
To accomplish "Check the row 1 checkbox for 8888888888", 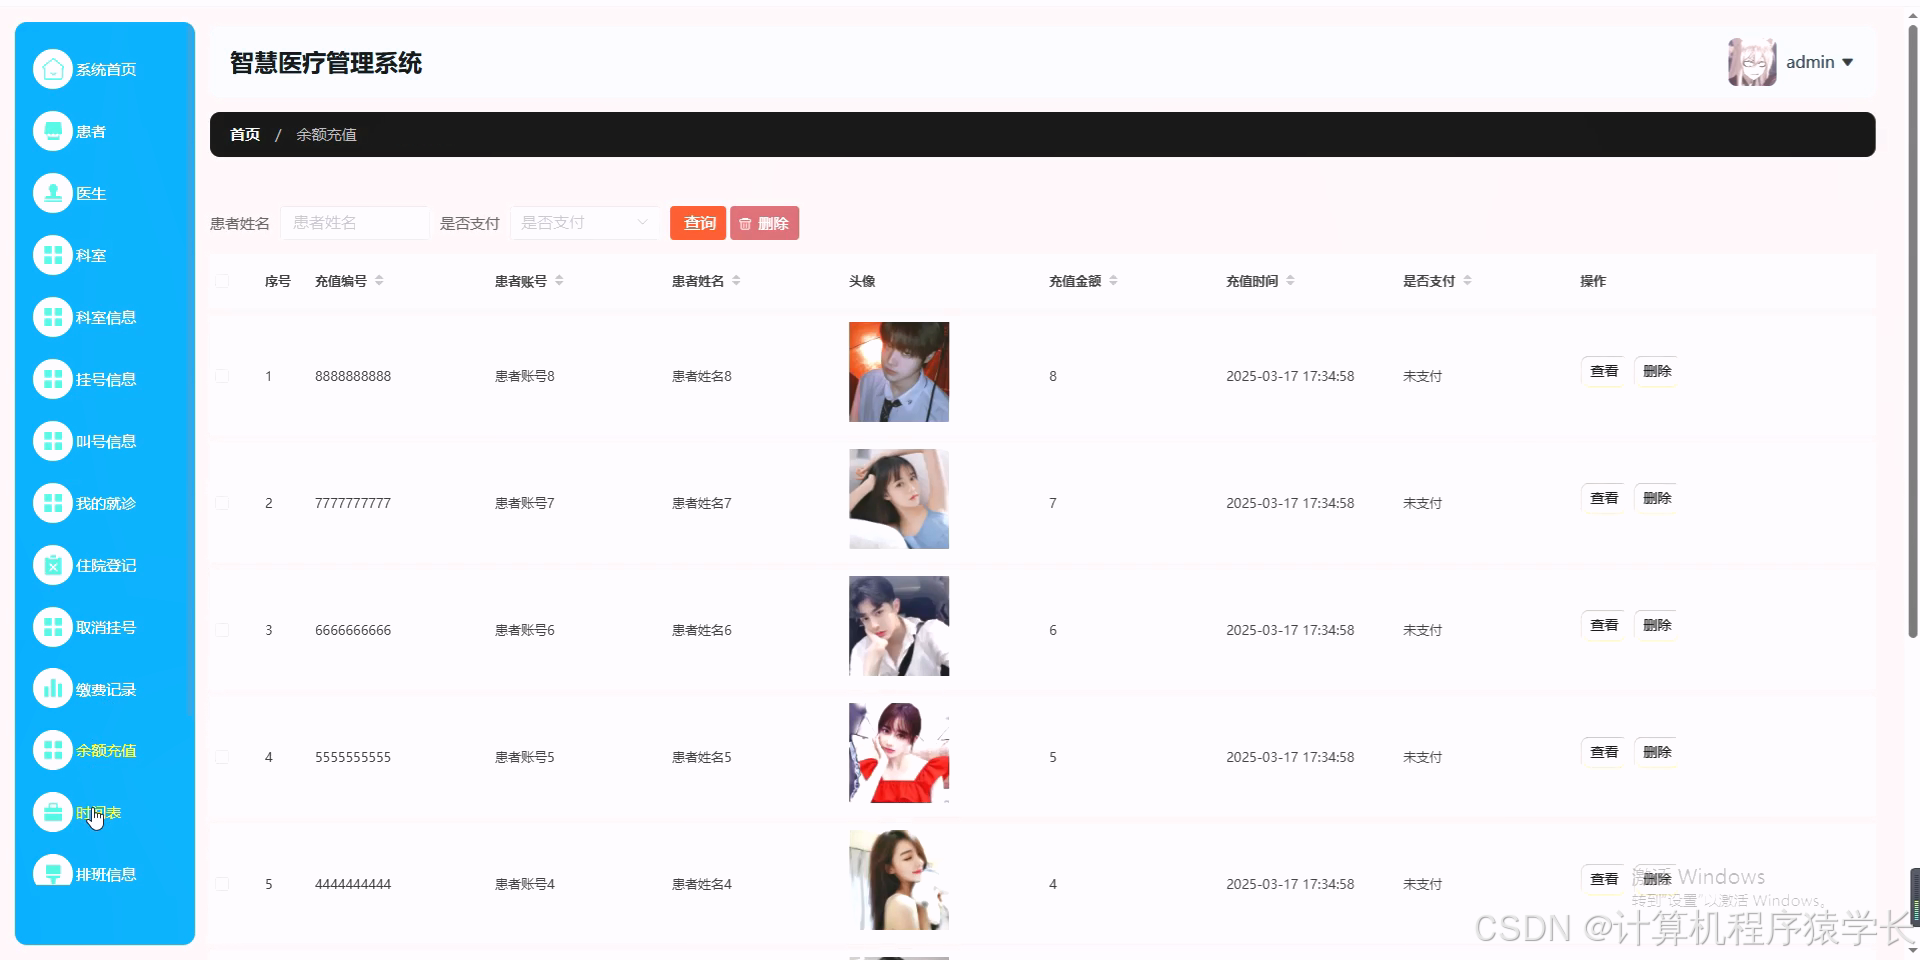I will coord(222,376).
